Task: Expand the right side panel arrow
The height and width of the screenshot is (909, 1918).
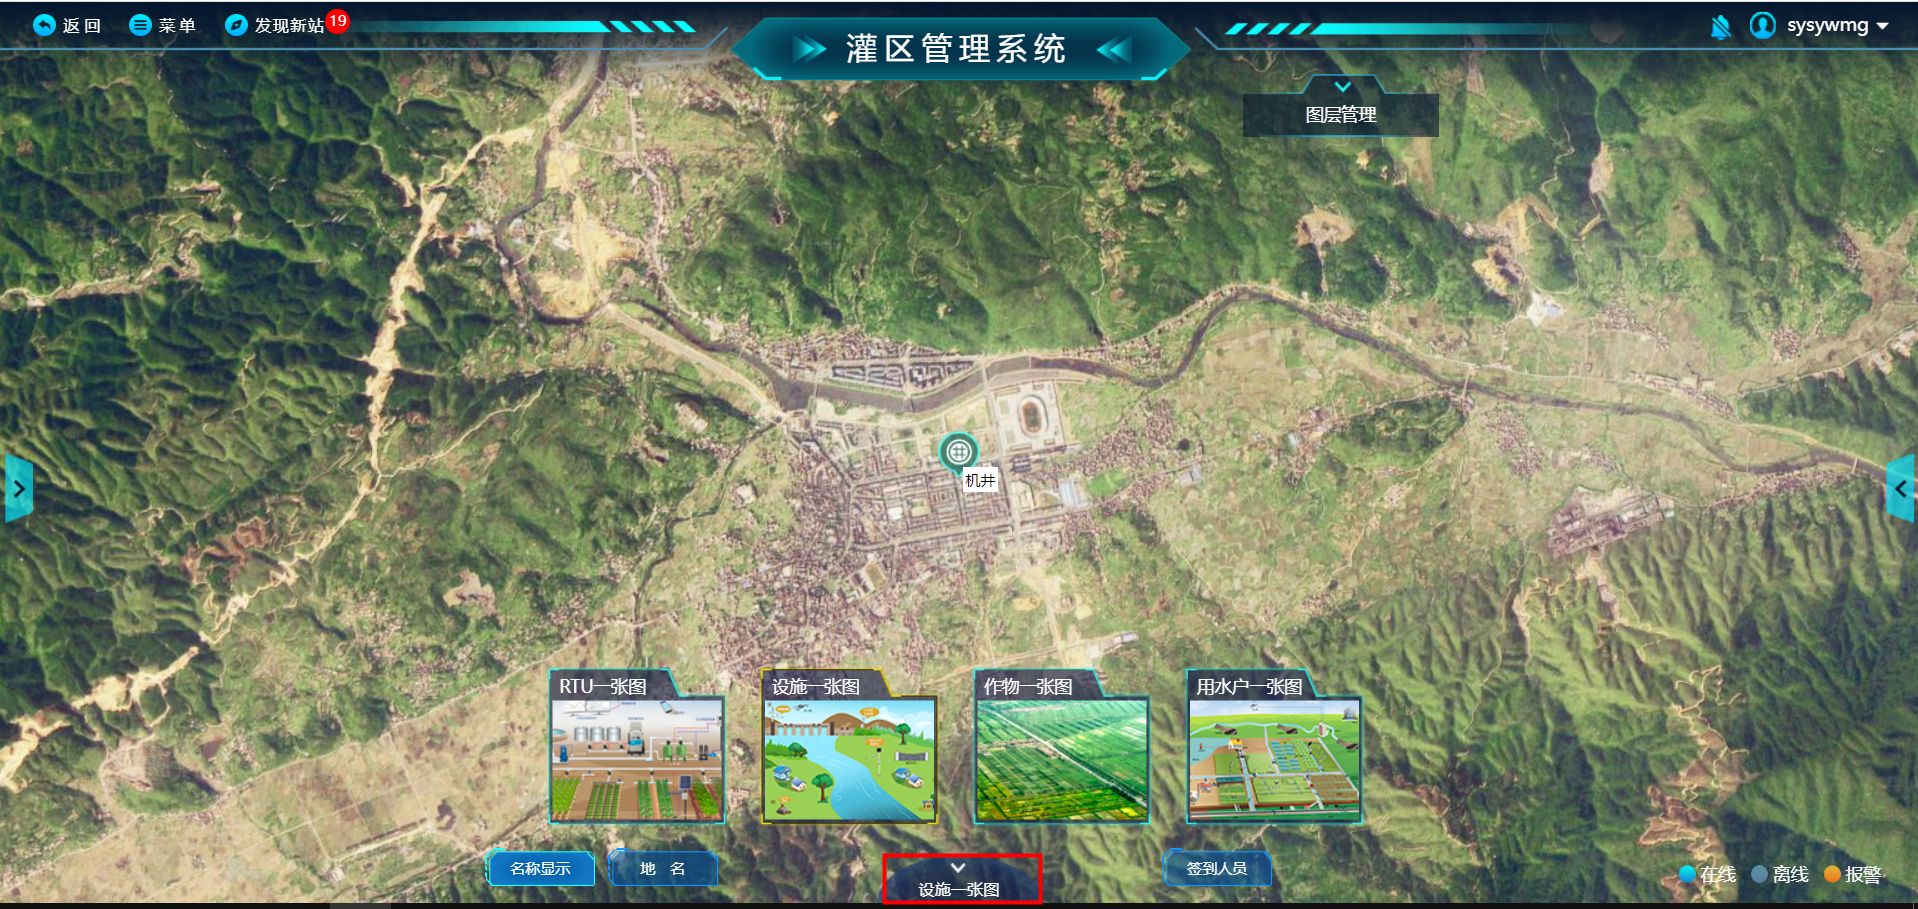Action: click(x=1900, y=488)
